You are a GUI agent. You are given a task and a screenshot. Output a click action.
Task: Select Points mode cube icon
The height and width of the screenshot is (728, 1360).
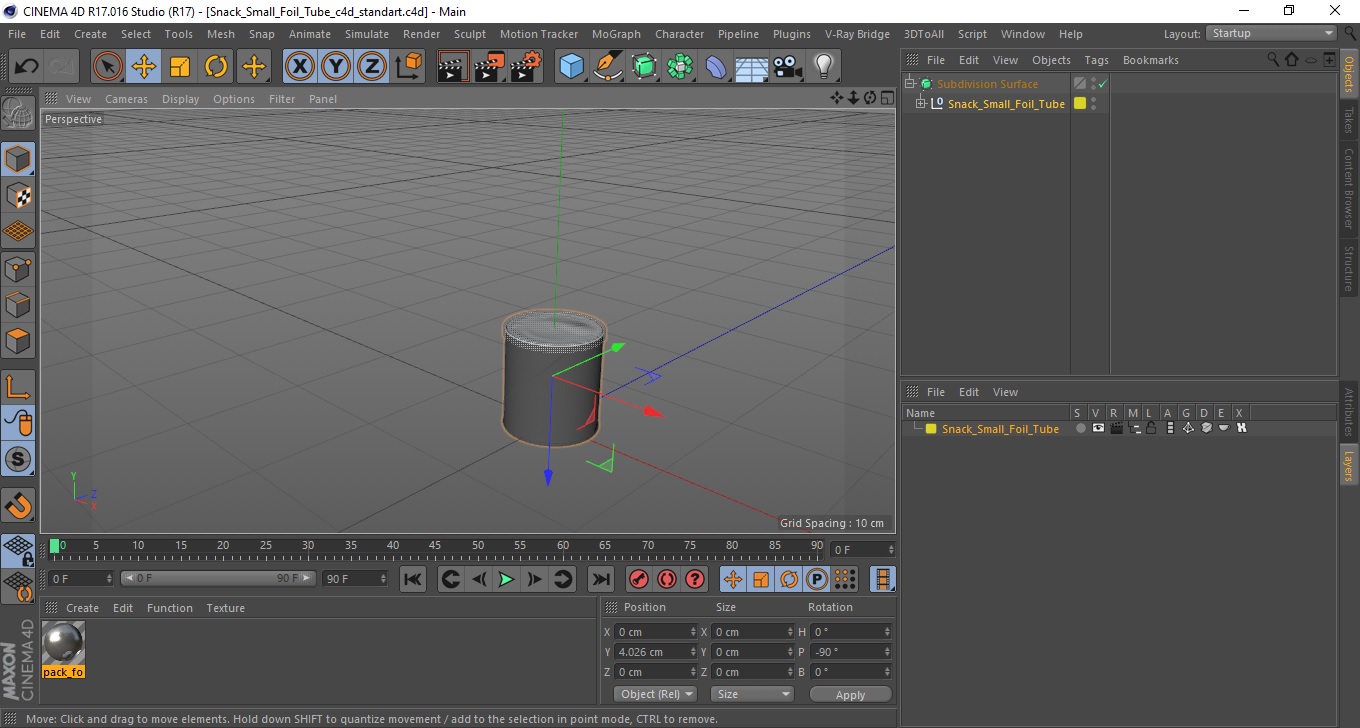18,268
